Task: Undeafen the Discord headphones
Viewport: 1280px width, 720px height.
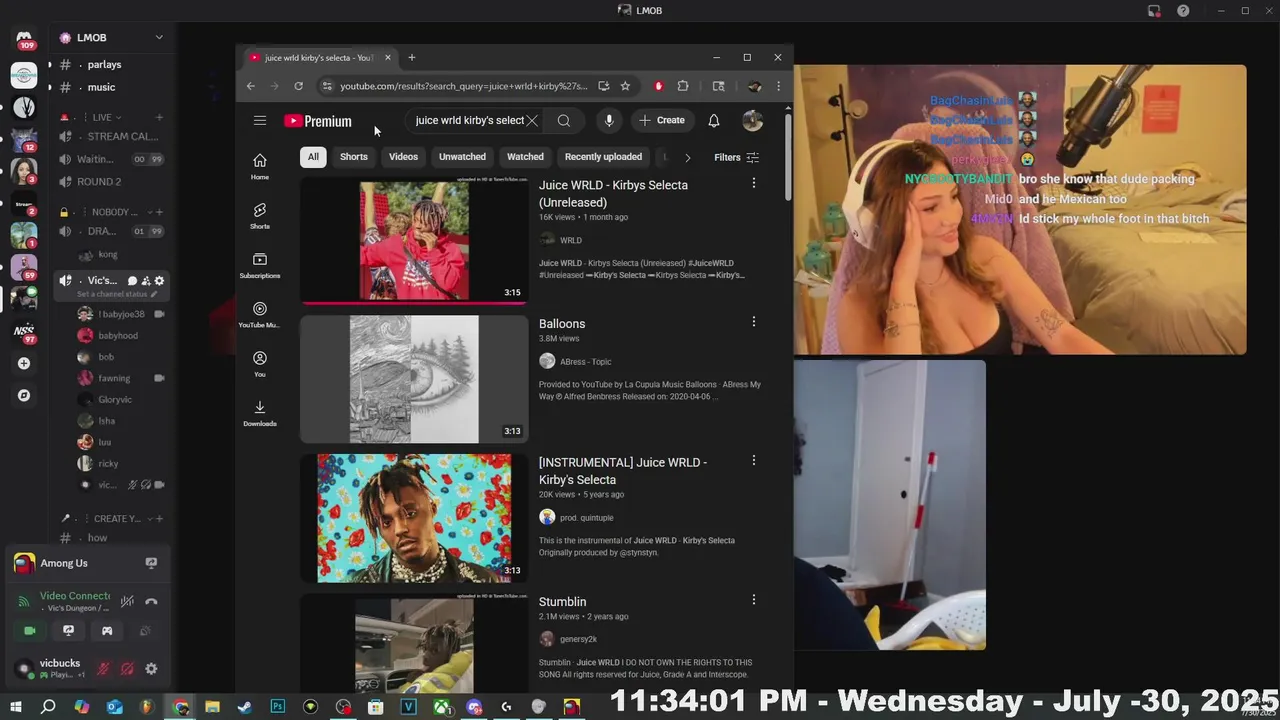Action: click(x=127, y=669)
